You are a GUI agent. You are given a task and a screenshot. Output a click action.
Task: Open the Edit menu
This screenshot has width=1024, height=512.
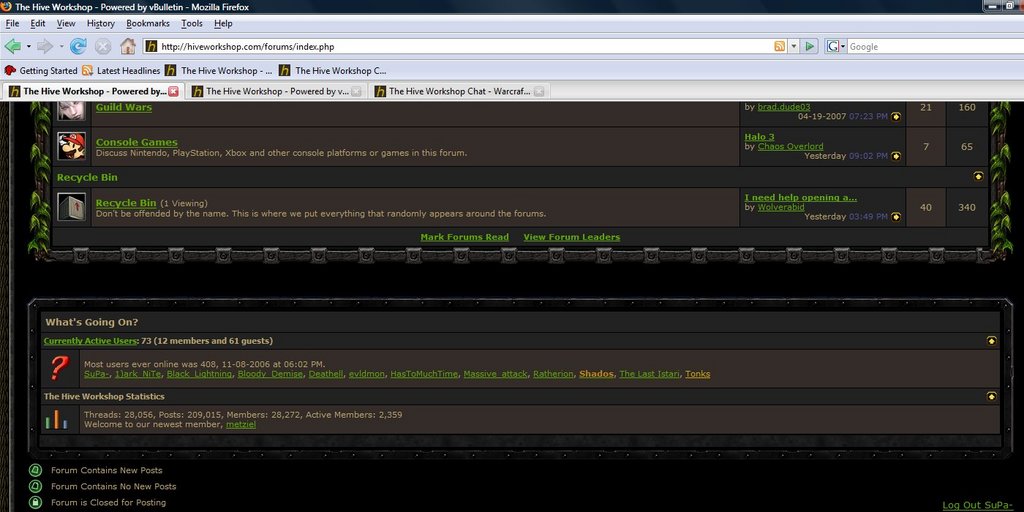coord(38,24)
